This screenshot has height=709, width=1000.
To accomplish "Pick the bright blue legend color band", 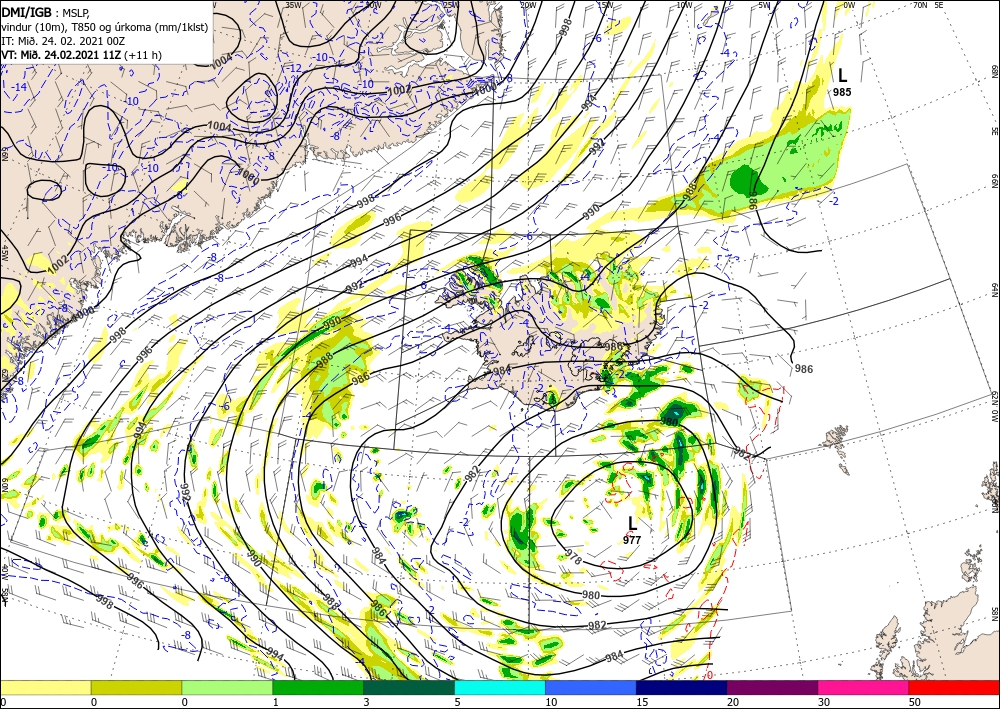I will point(591,687).
